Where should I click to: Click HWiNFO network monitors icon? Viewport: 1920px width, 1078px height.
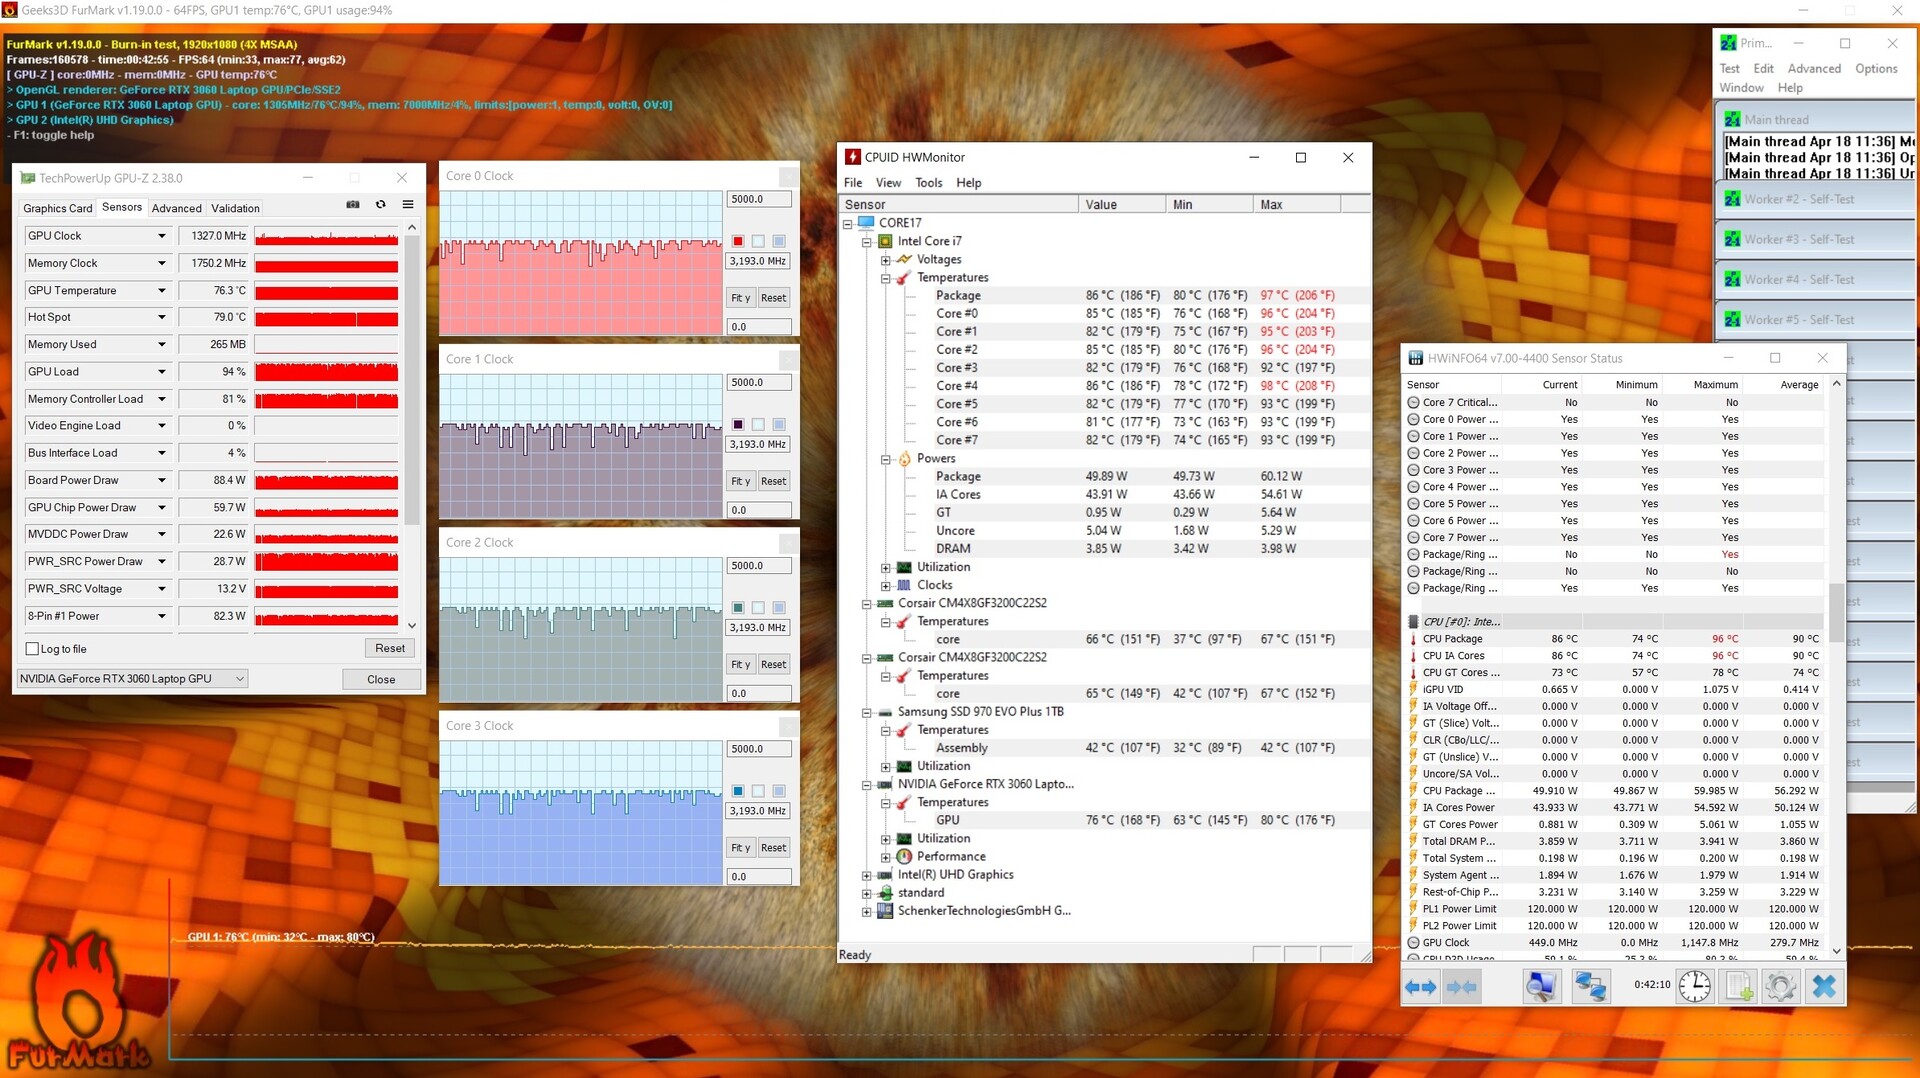(1590, 986)
